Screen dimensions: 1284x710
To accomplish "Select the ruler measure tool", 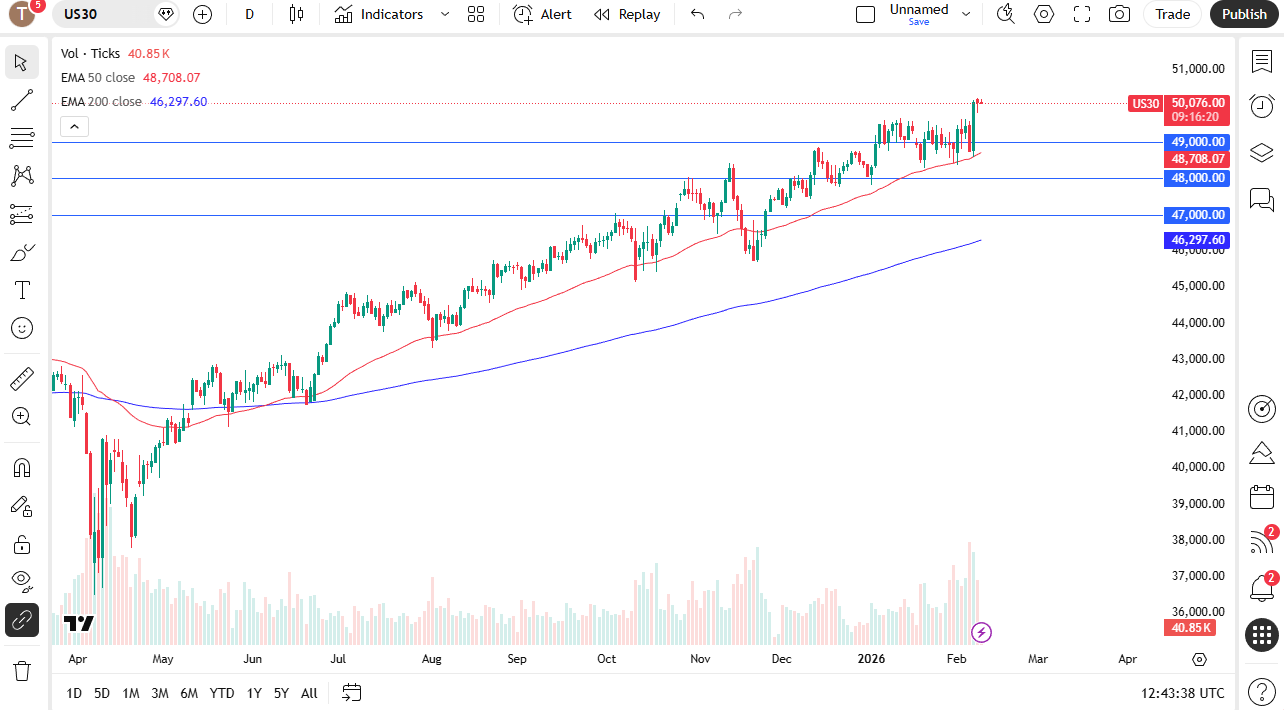I will pos(22,379).
